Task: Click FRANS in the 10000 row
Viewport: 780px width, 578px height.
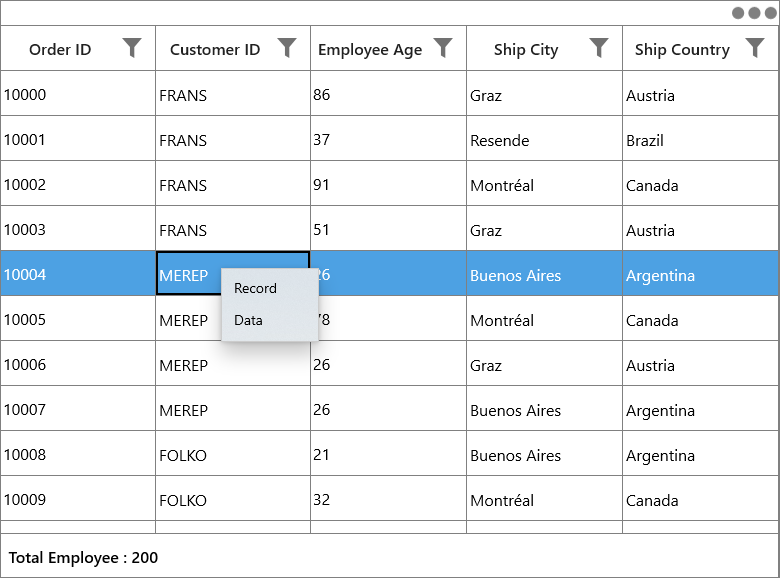Action: pos(233,94)
